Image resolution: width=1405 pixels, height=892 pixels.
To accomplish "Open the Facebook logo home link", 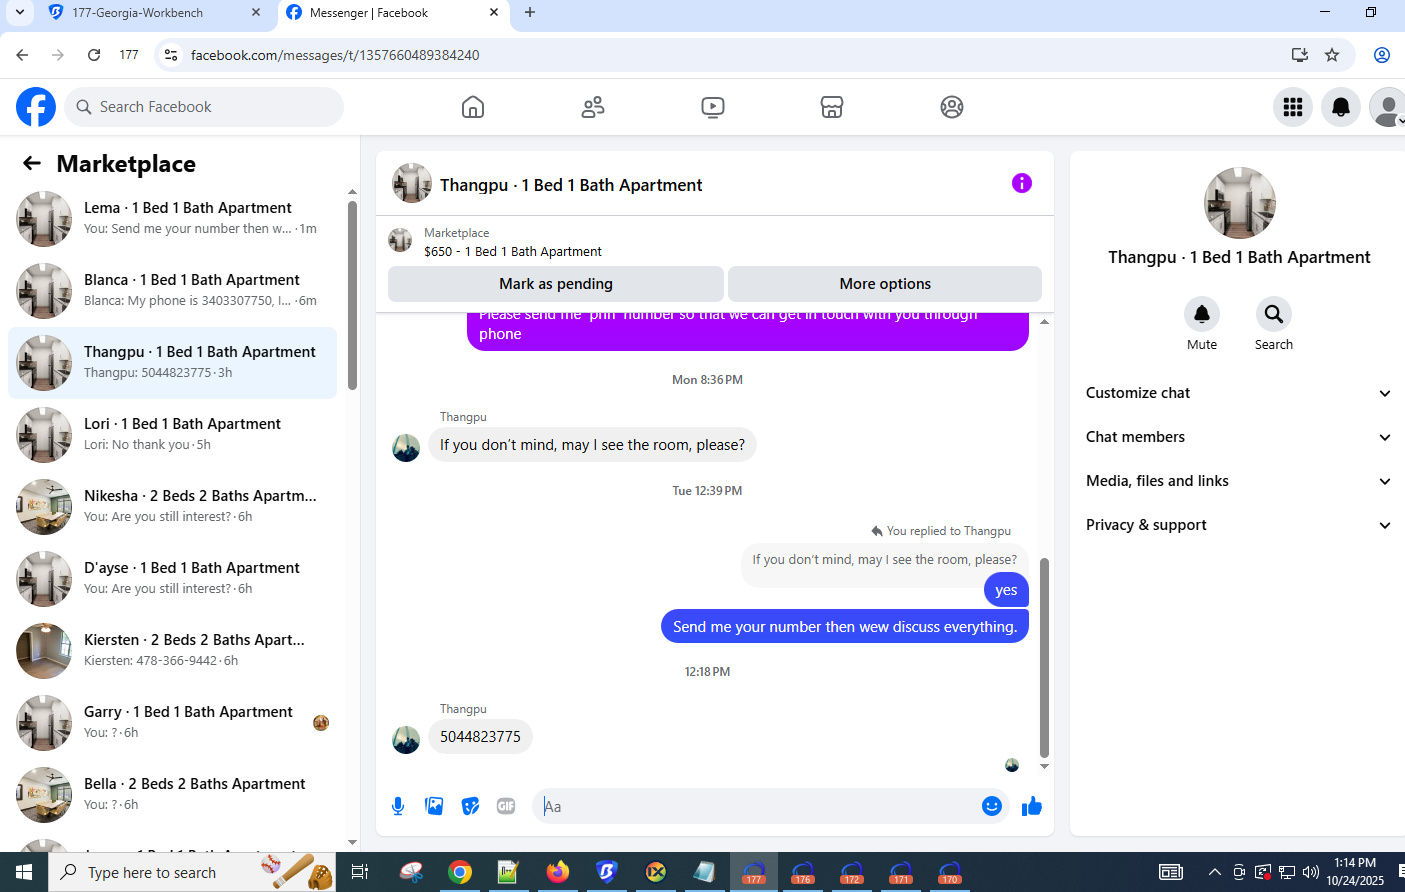I will [x=36, y=107].
